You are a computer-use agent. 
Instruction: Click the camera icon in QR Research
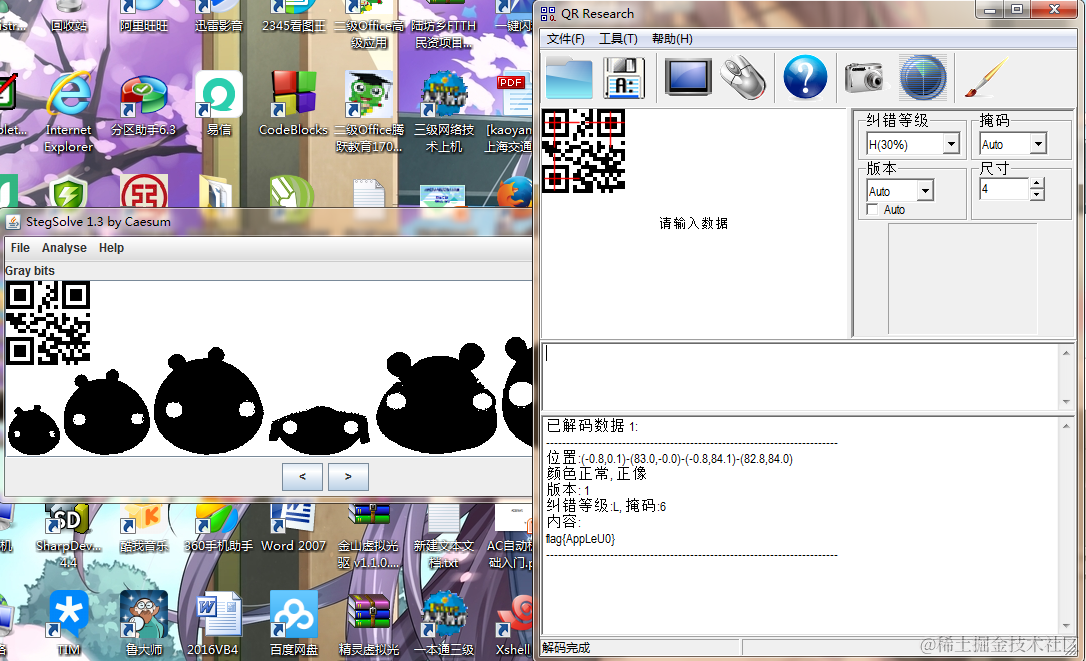click(864, 77)
